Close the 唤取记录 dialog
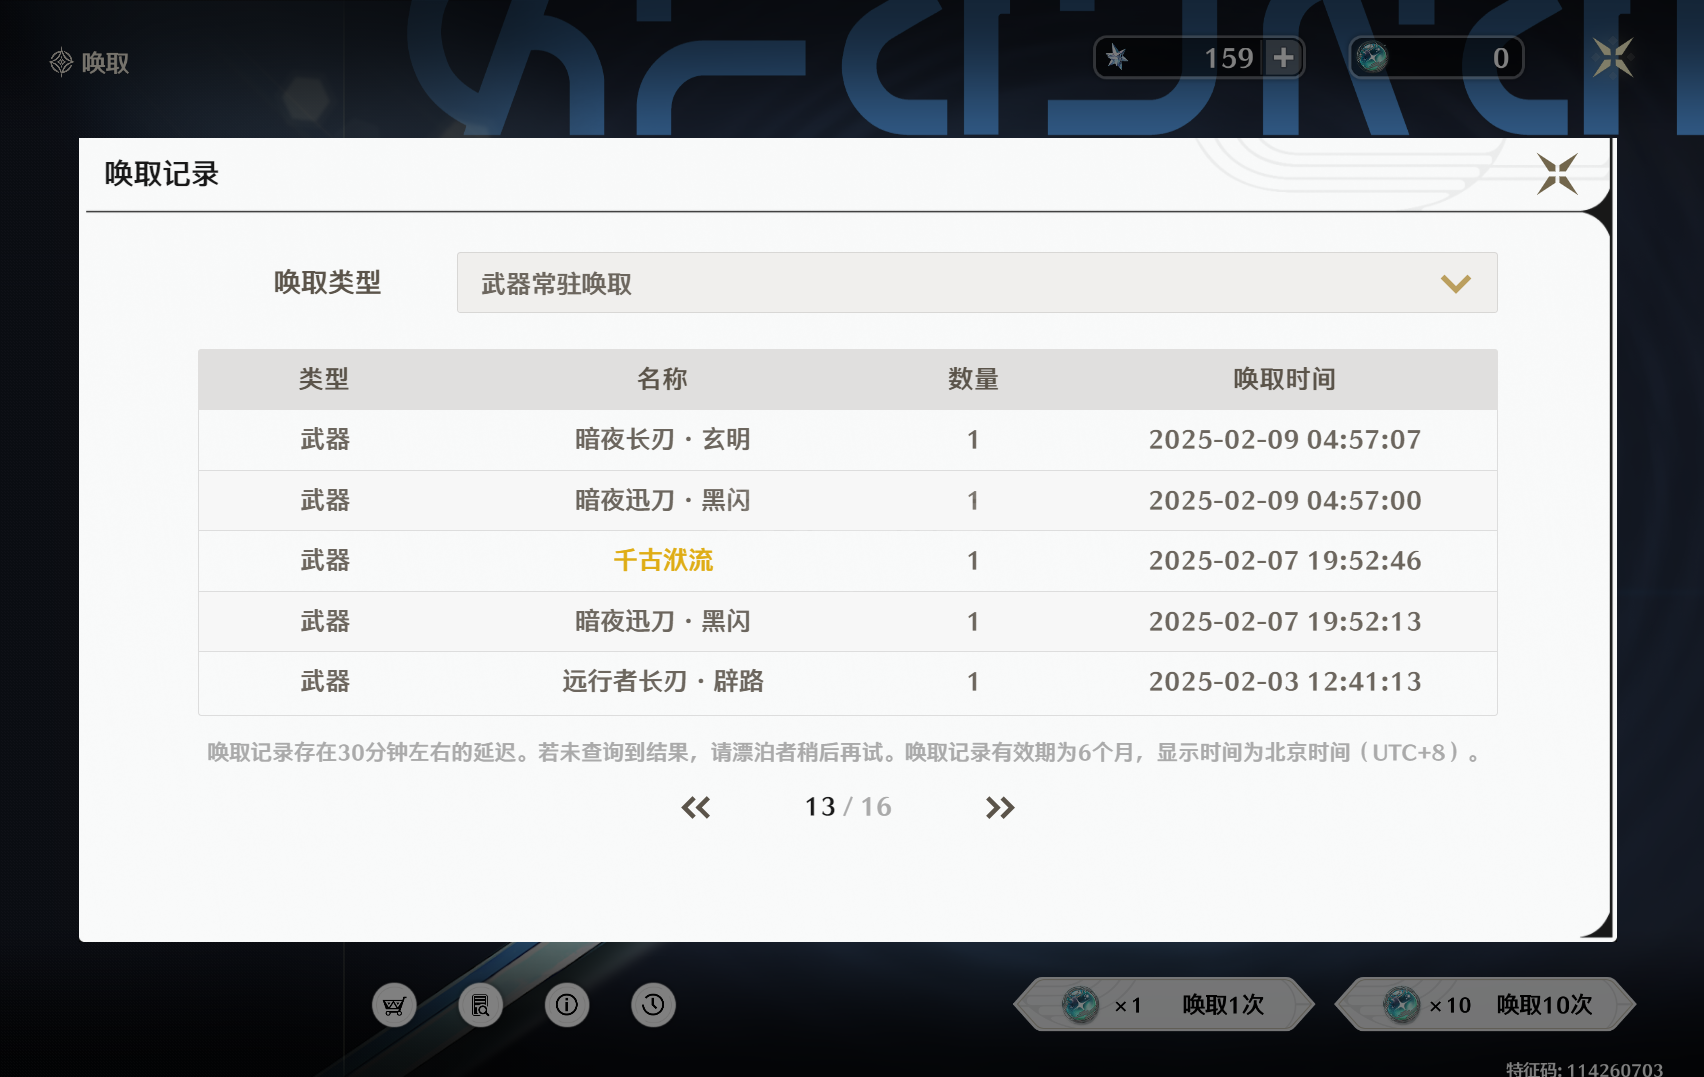This screenshot has height=1077, width=1704. pyautogui.click(x=1557, y=174)
